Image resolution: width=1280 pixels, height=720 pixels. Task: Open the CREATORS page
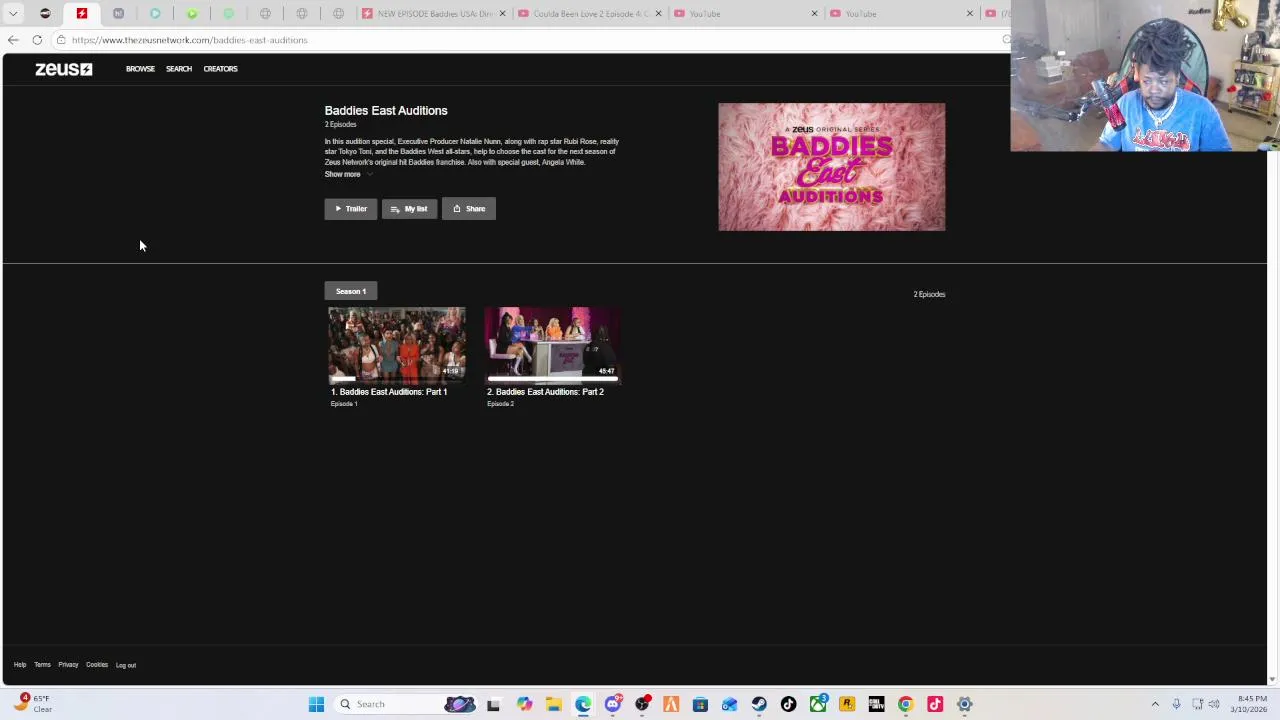tap(220, 69)
